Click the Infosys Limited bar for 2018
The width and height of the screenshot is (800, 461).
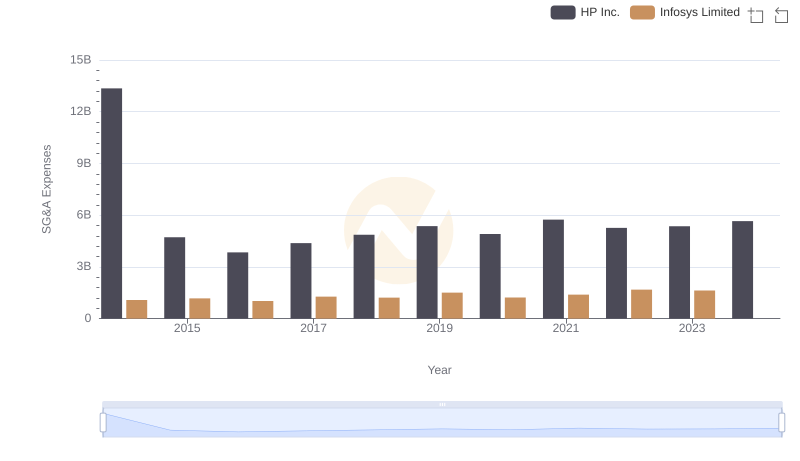(389, 308)
